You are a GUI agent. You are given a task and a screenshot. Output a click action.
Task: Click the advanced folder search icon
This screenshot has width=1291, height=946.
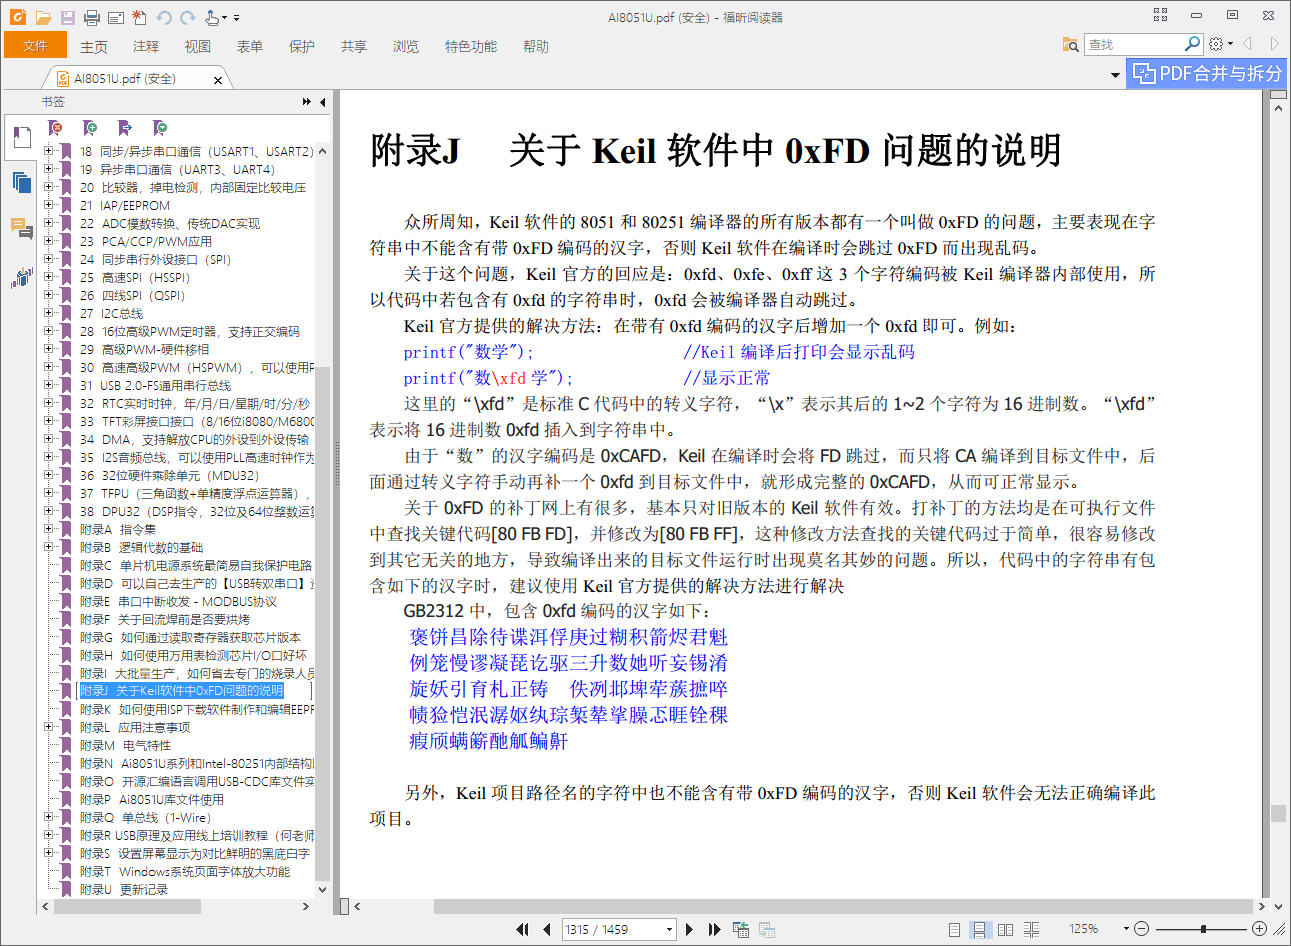1071,44
